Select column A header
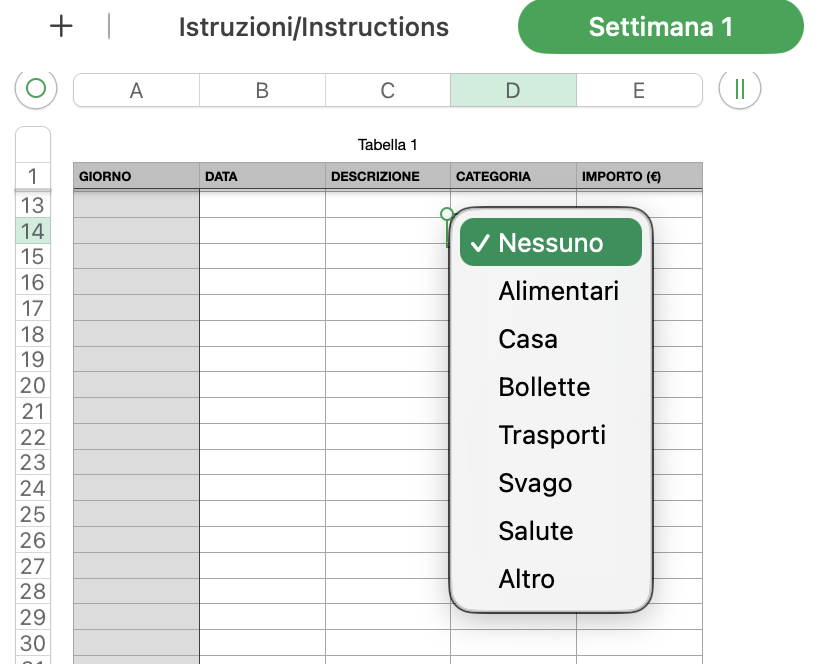The height and width of the screenshot is (664, 829). click(136, 91)
